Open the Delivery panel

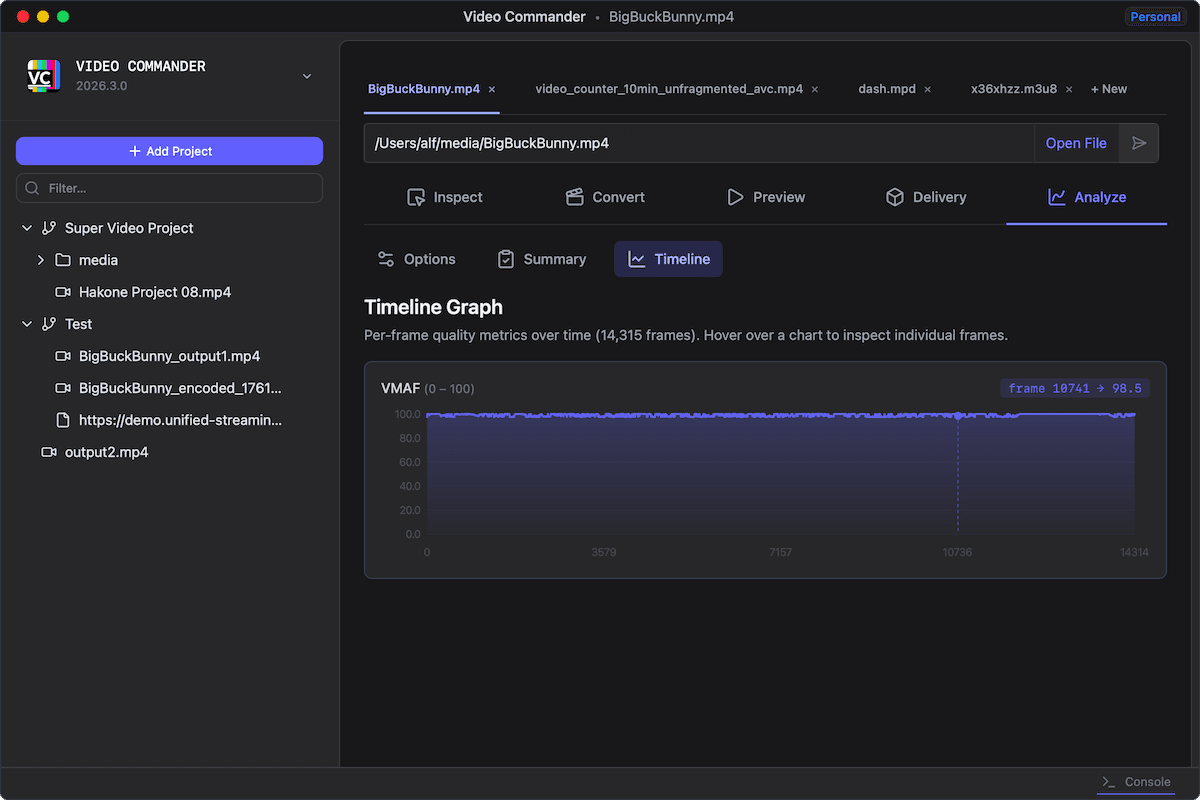point(926,197)
